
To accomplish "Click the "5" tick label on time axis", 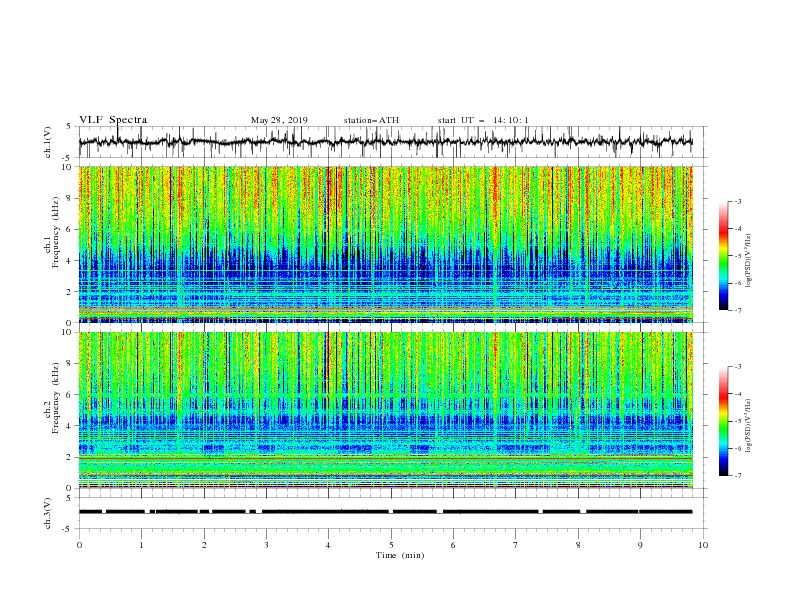I will pos(391,545).
